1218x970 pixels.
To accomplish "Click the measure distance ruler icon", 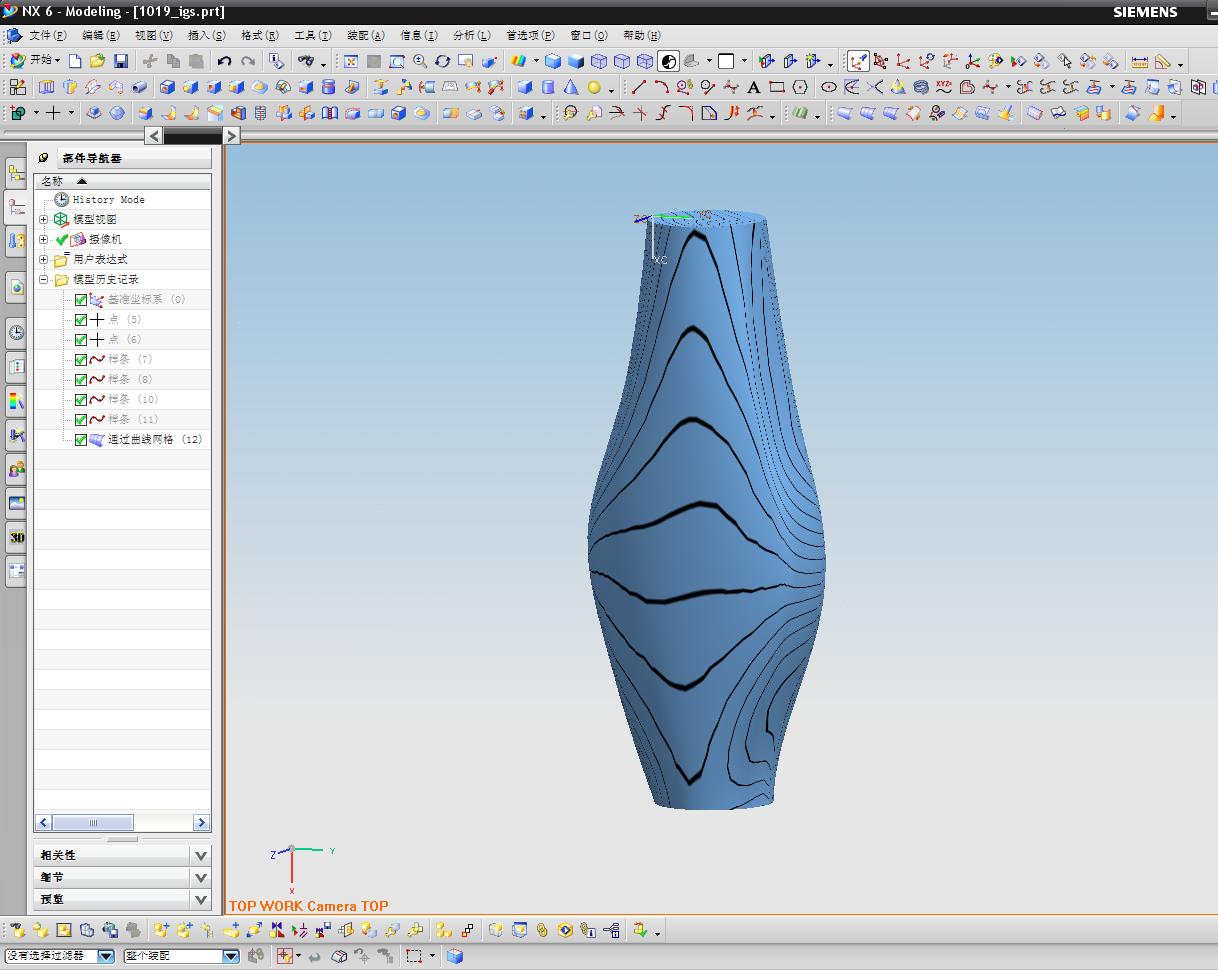I will click(x=1139, y=61).
